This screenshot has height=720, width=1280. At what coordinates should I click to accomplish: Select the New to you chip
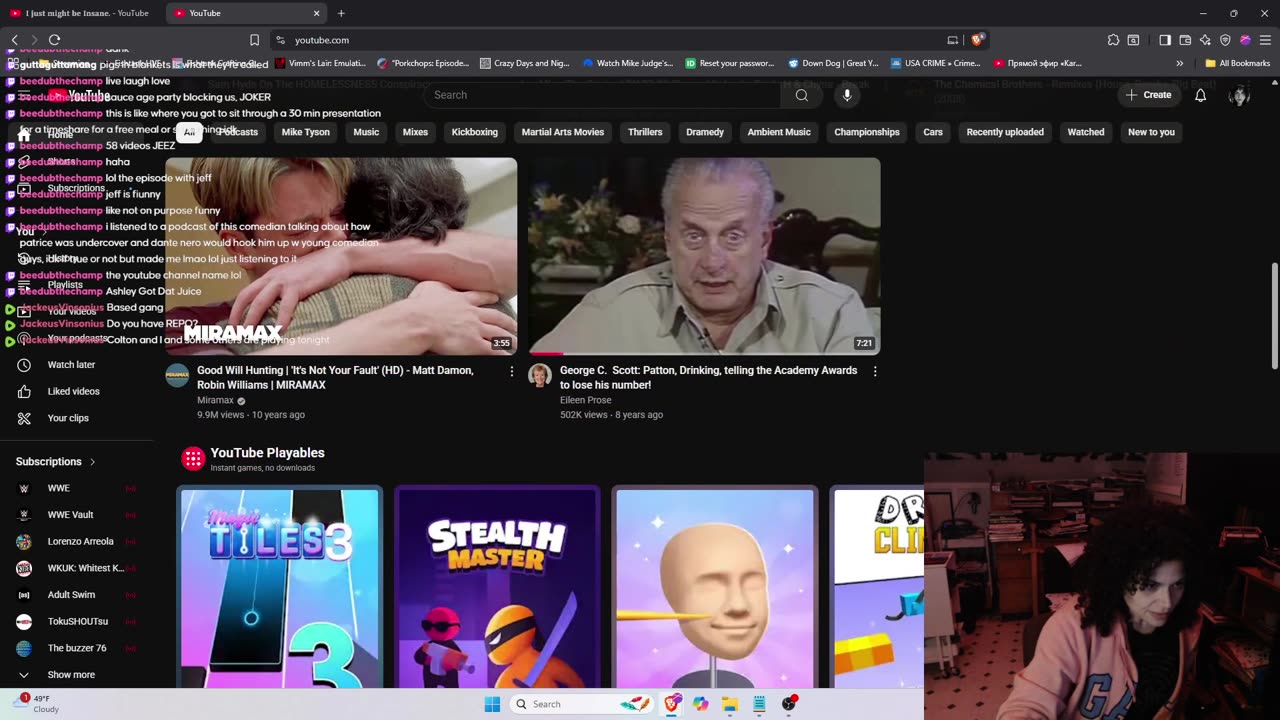1151,132
